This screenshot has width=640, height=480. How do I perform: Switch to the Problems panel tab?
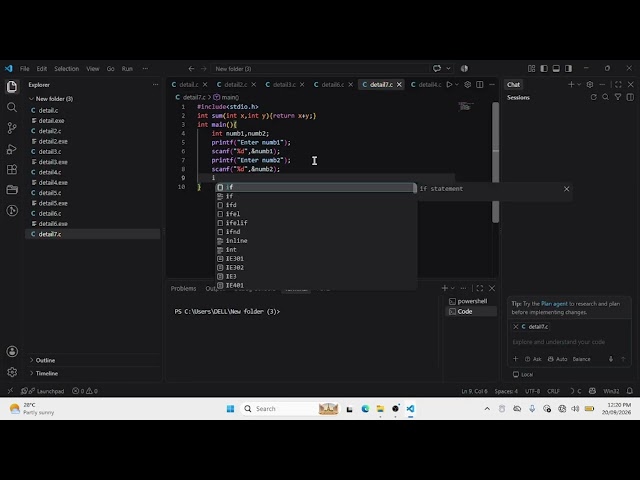pos(183,288)
